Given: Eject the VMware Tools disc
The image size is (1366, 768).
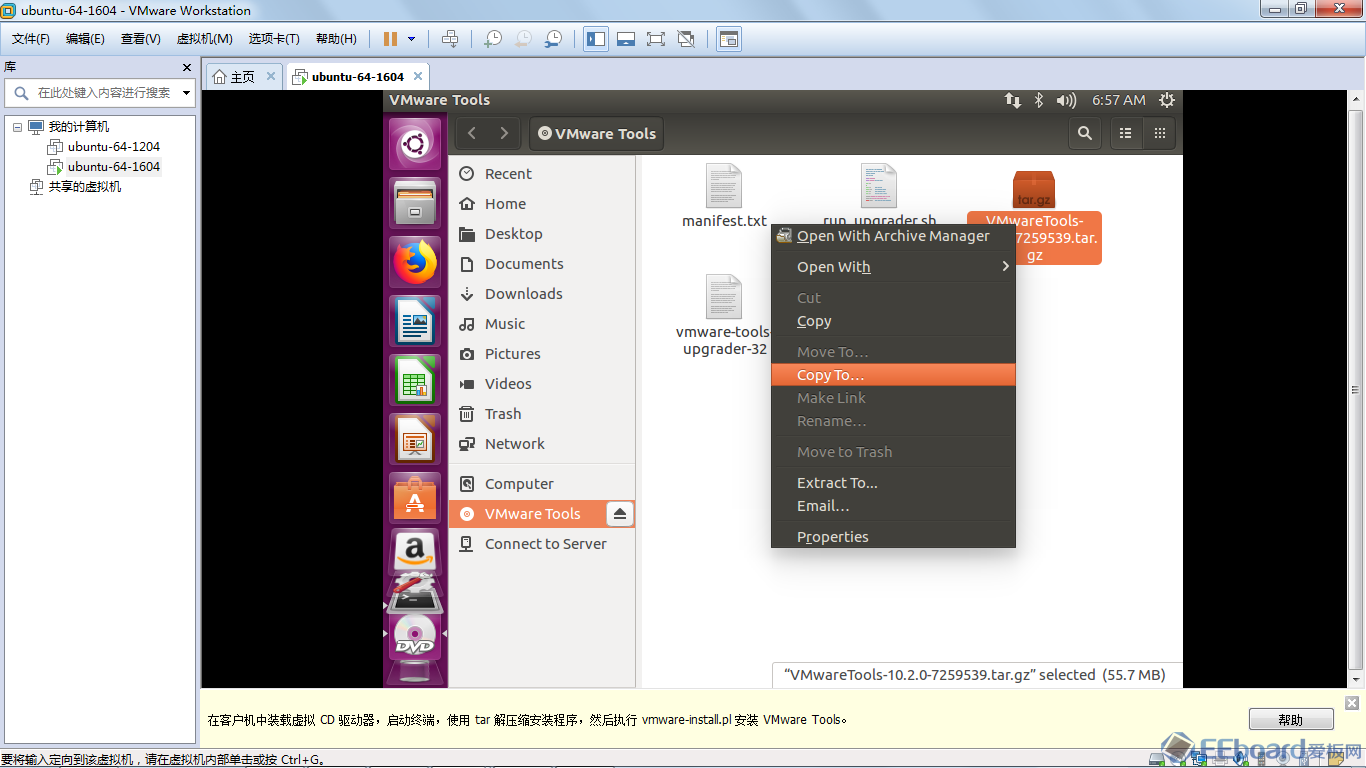Looking at the screenshot, I should click(619, 514).
